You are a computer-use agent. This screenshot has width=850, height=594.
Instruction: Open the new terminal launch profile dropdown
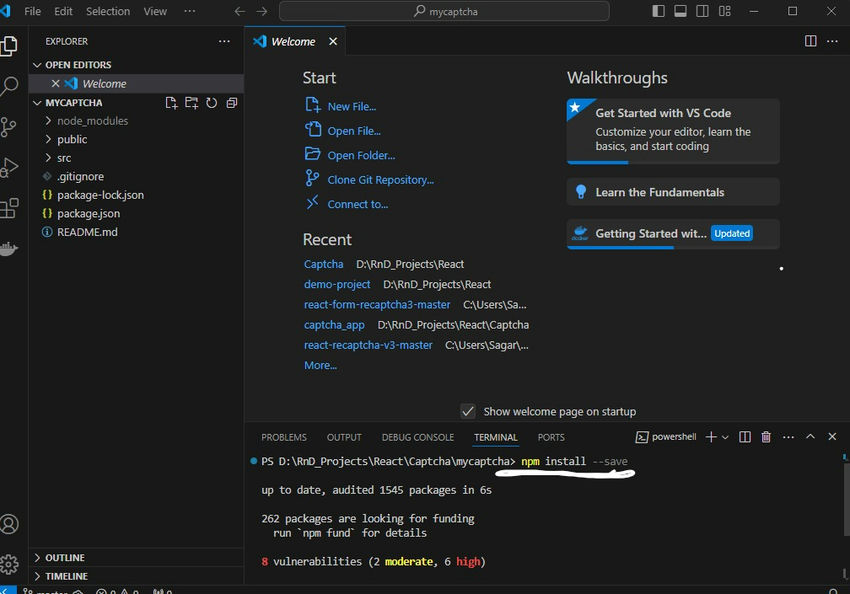tap(726, 437)
